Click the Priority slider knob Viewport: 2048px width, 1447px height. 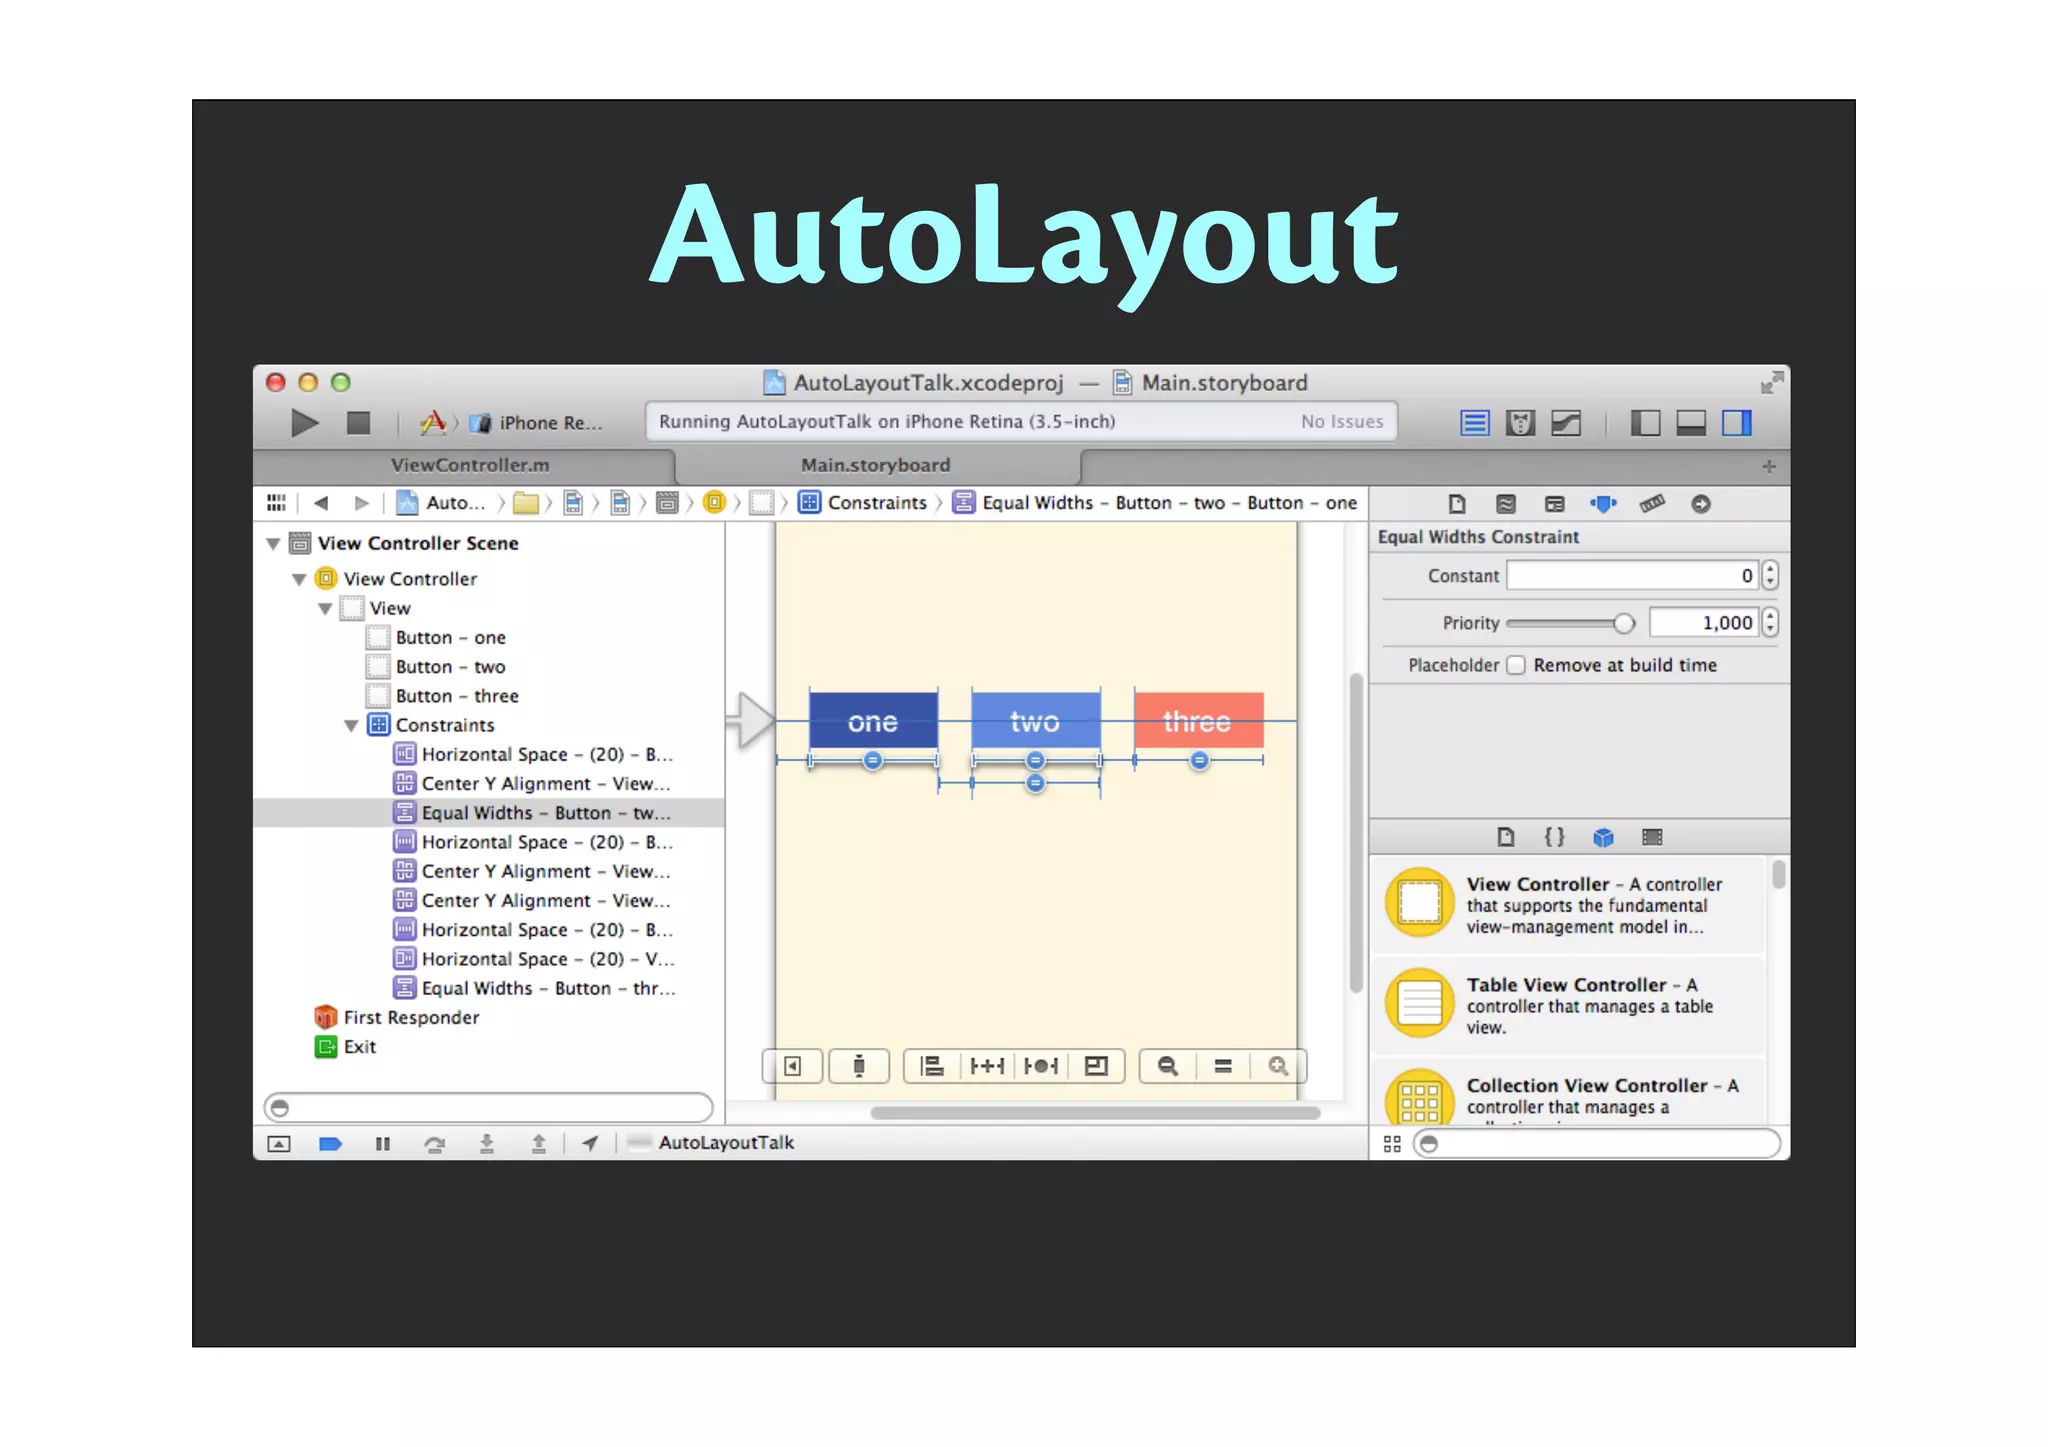pos(1623,624)
